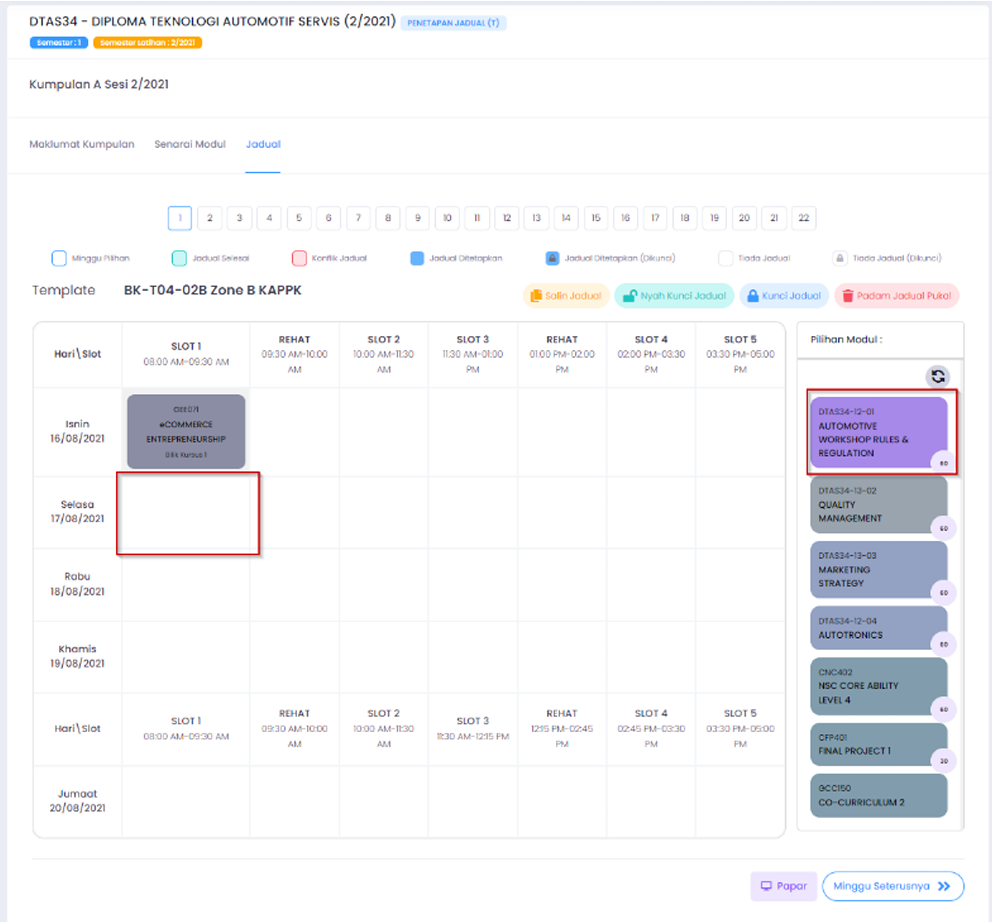The height and width of the screenshot is (922, 992).
Task: Click the Jadual Ditetapkan (Dikunci) legend lock icon
Action: [552, 258]
